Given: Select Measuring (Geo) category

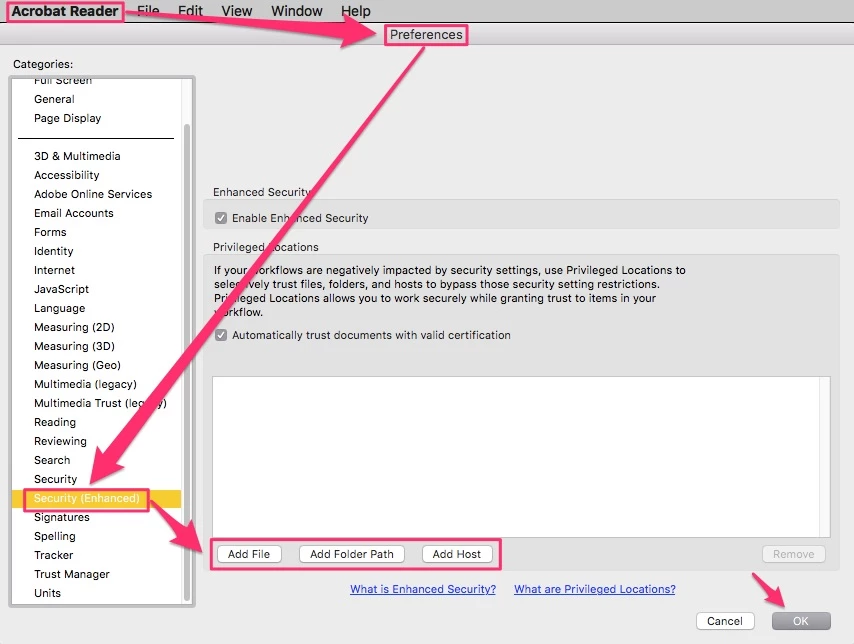Looking at the screenshot, I should [77, 366].
